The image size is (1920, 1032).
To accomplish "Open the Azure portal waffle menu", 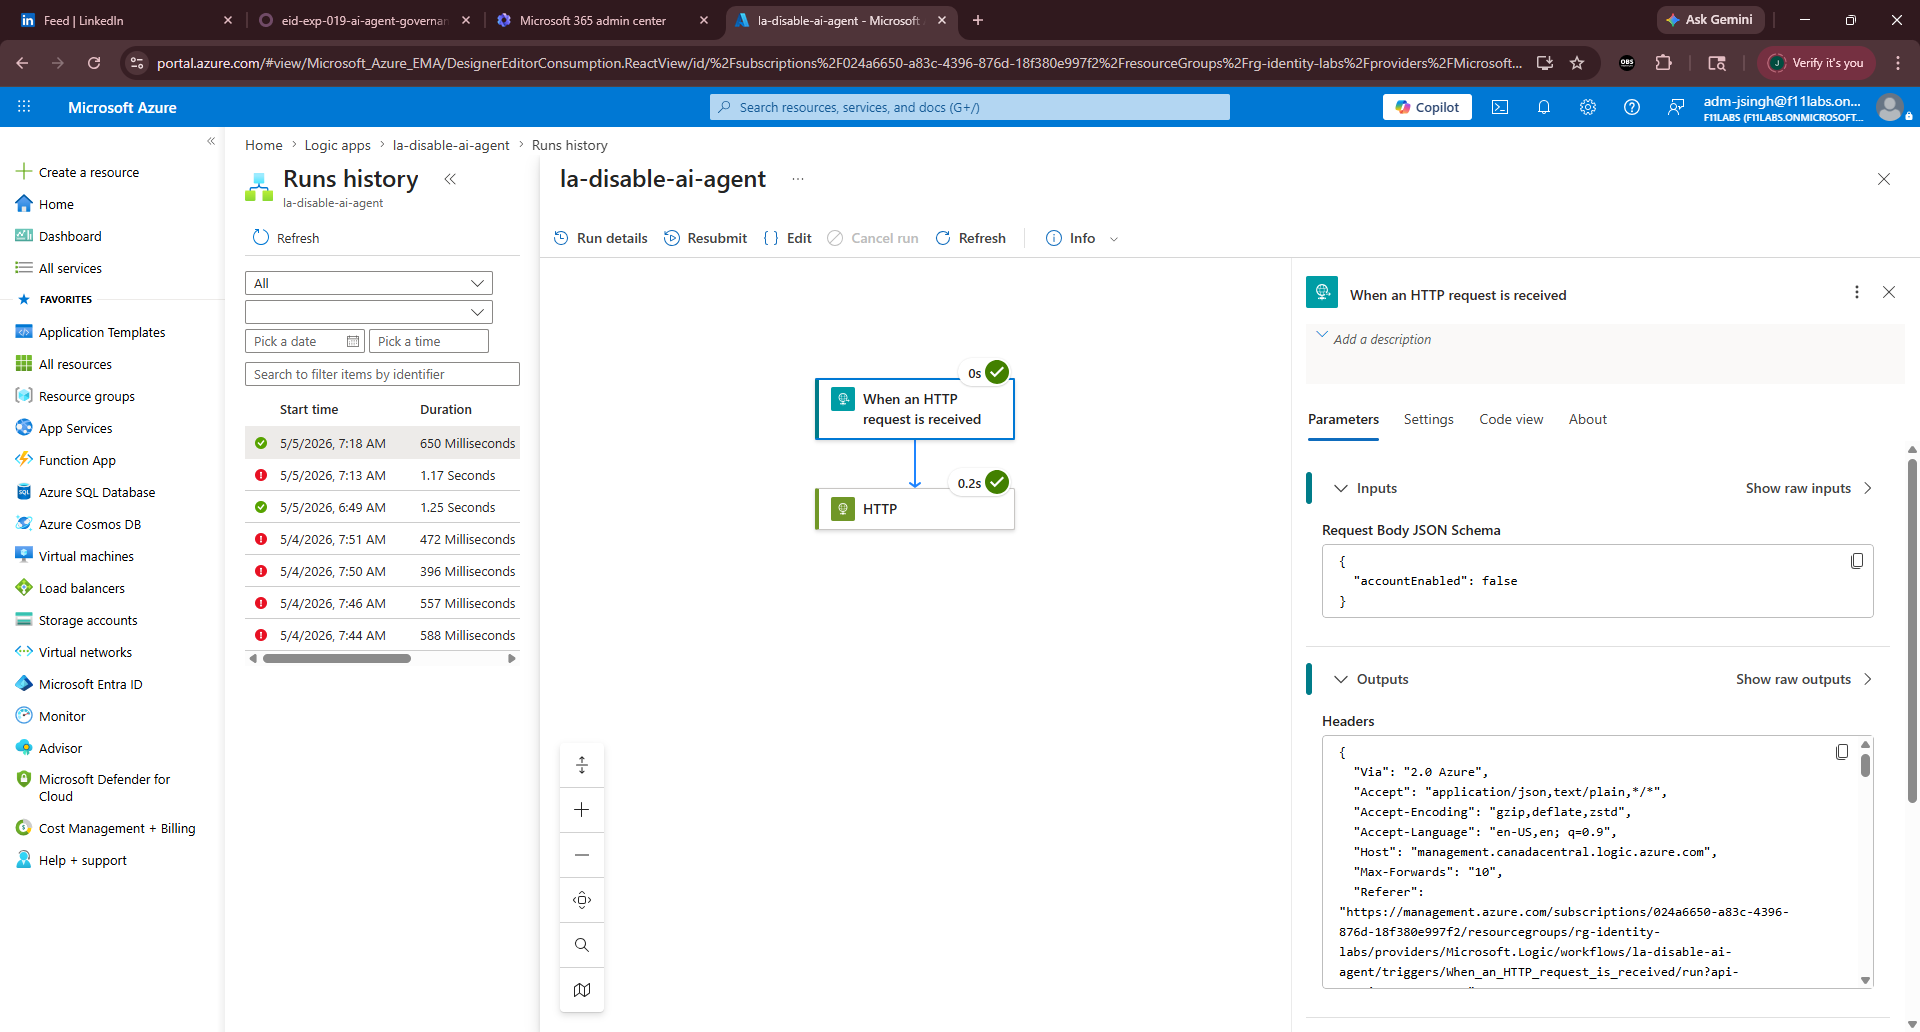I will [24, 107].
